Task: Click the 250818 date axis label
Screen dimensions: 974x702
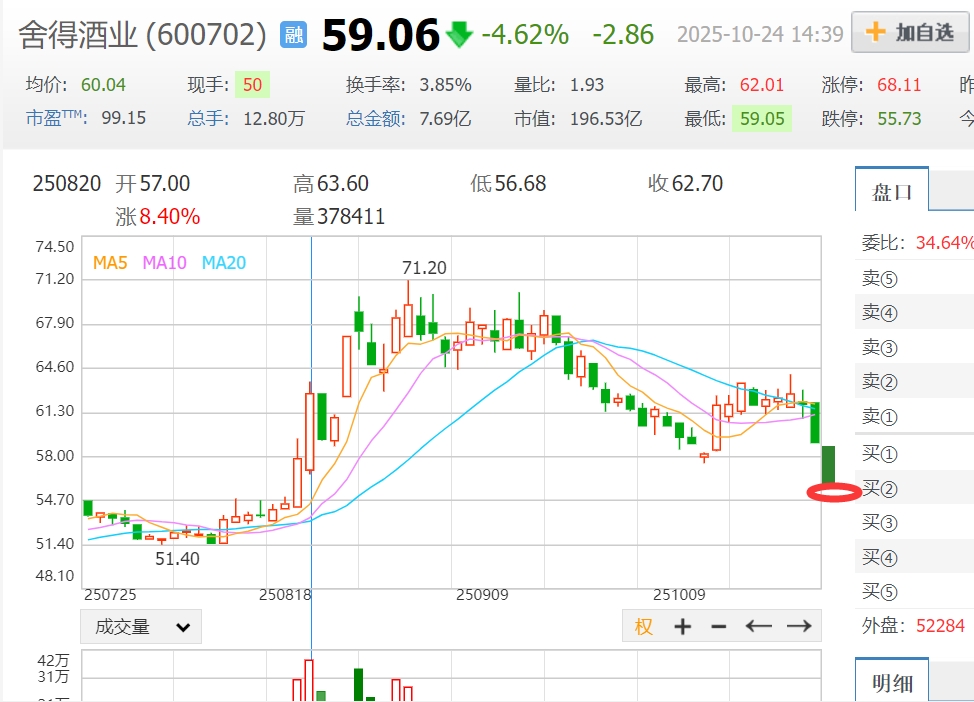Action: (x=285, y=595)
